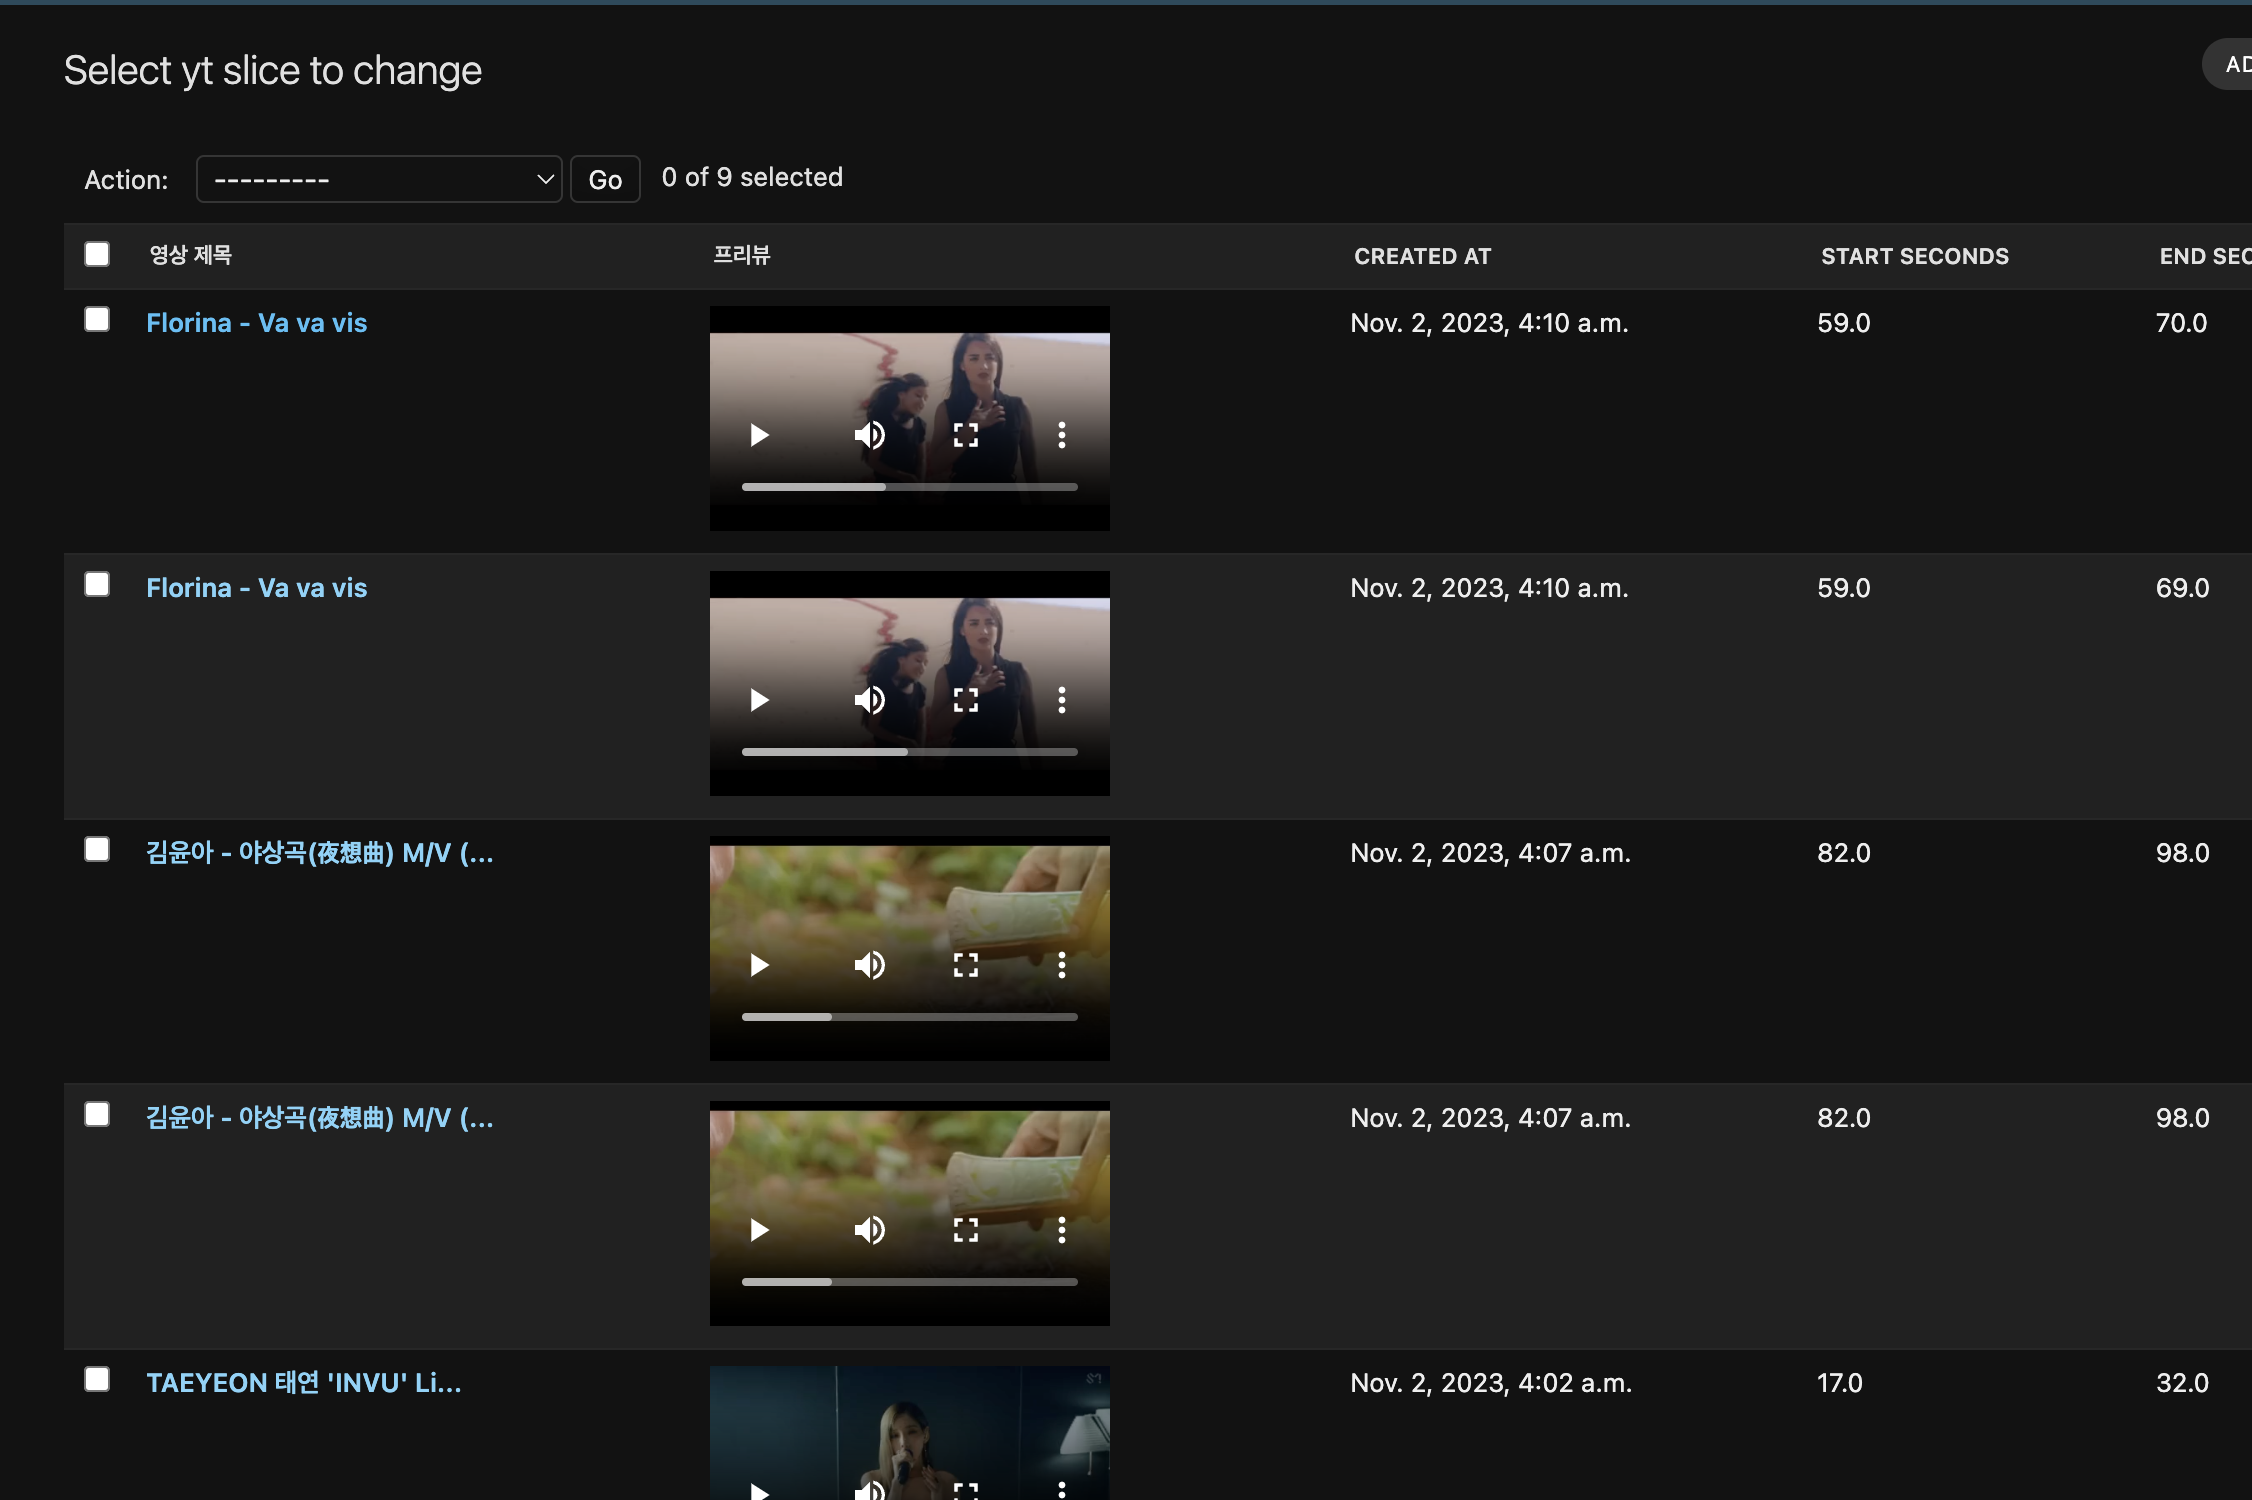Seek on the first video's progress bar
This screenshot has width=2252, height=1500.
pos(909,487)
